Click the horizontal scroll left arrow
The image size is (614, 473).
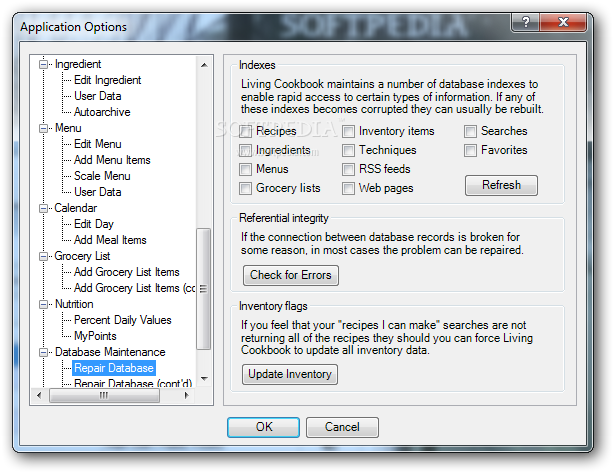tap(39, 395)
